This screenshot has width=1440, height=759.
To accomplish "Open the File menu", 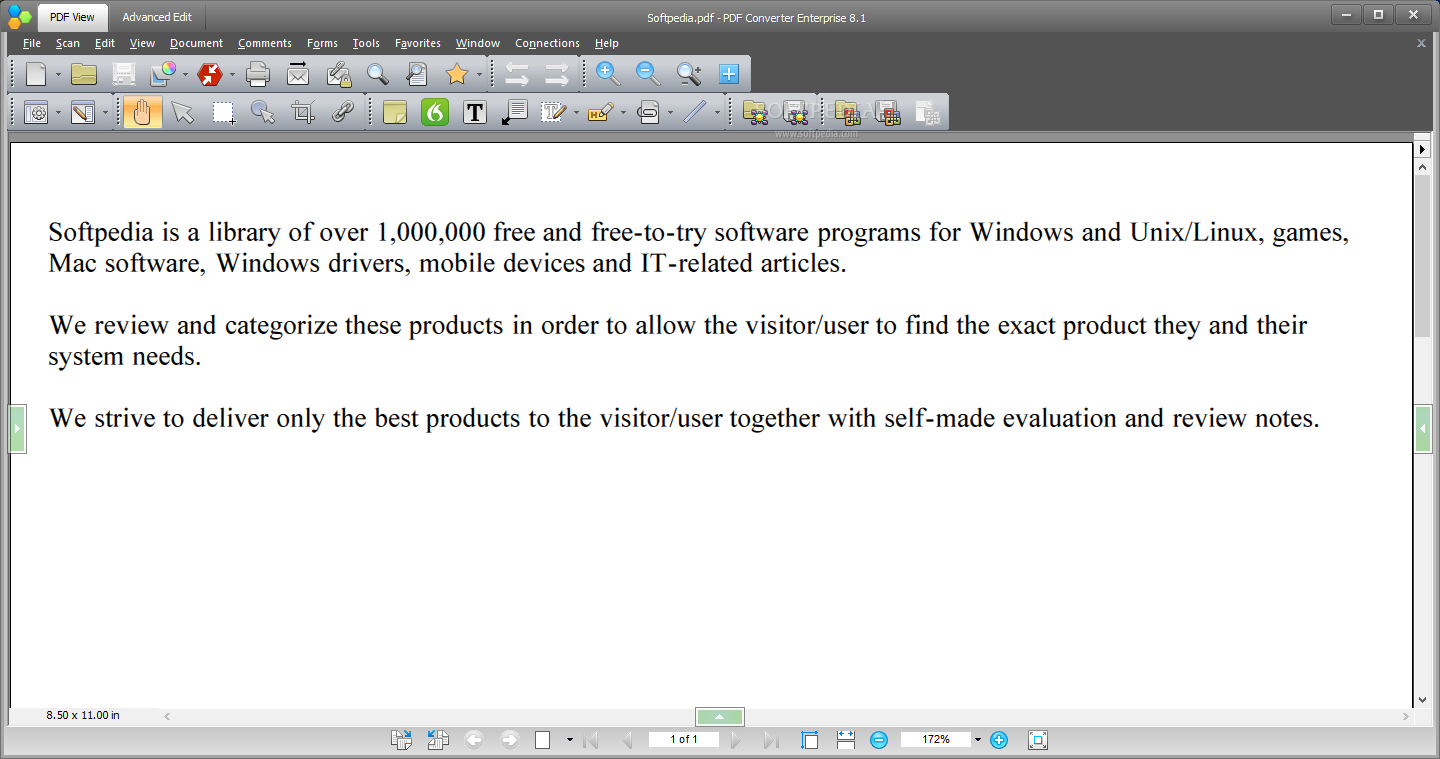I will 32,43.
